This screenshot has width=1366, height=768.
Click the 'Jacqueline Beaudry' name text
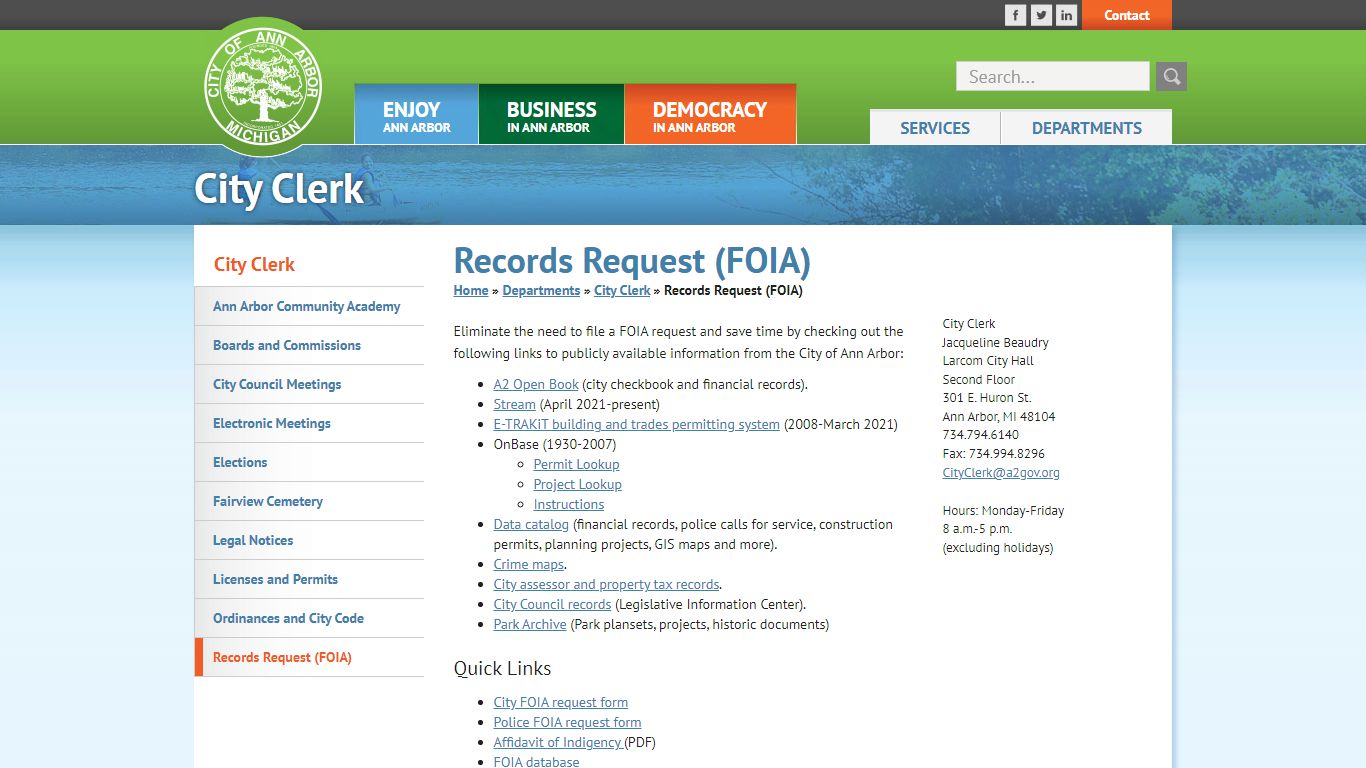pos(996,342)
